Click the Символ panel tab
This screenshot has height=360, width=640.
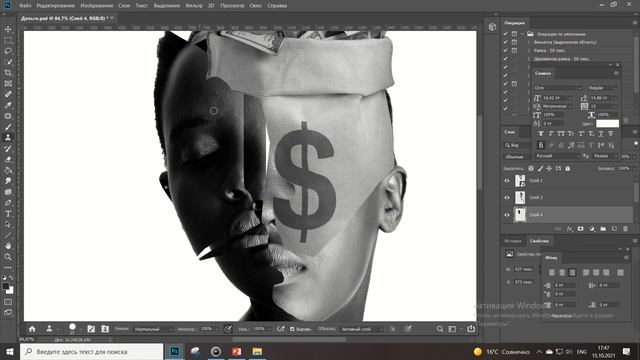(x=543, y=73)
